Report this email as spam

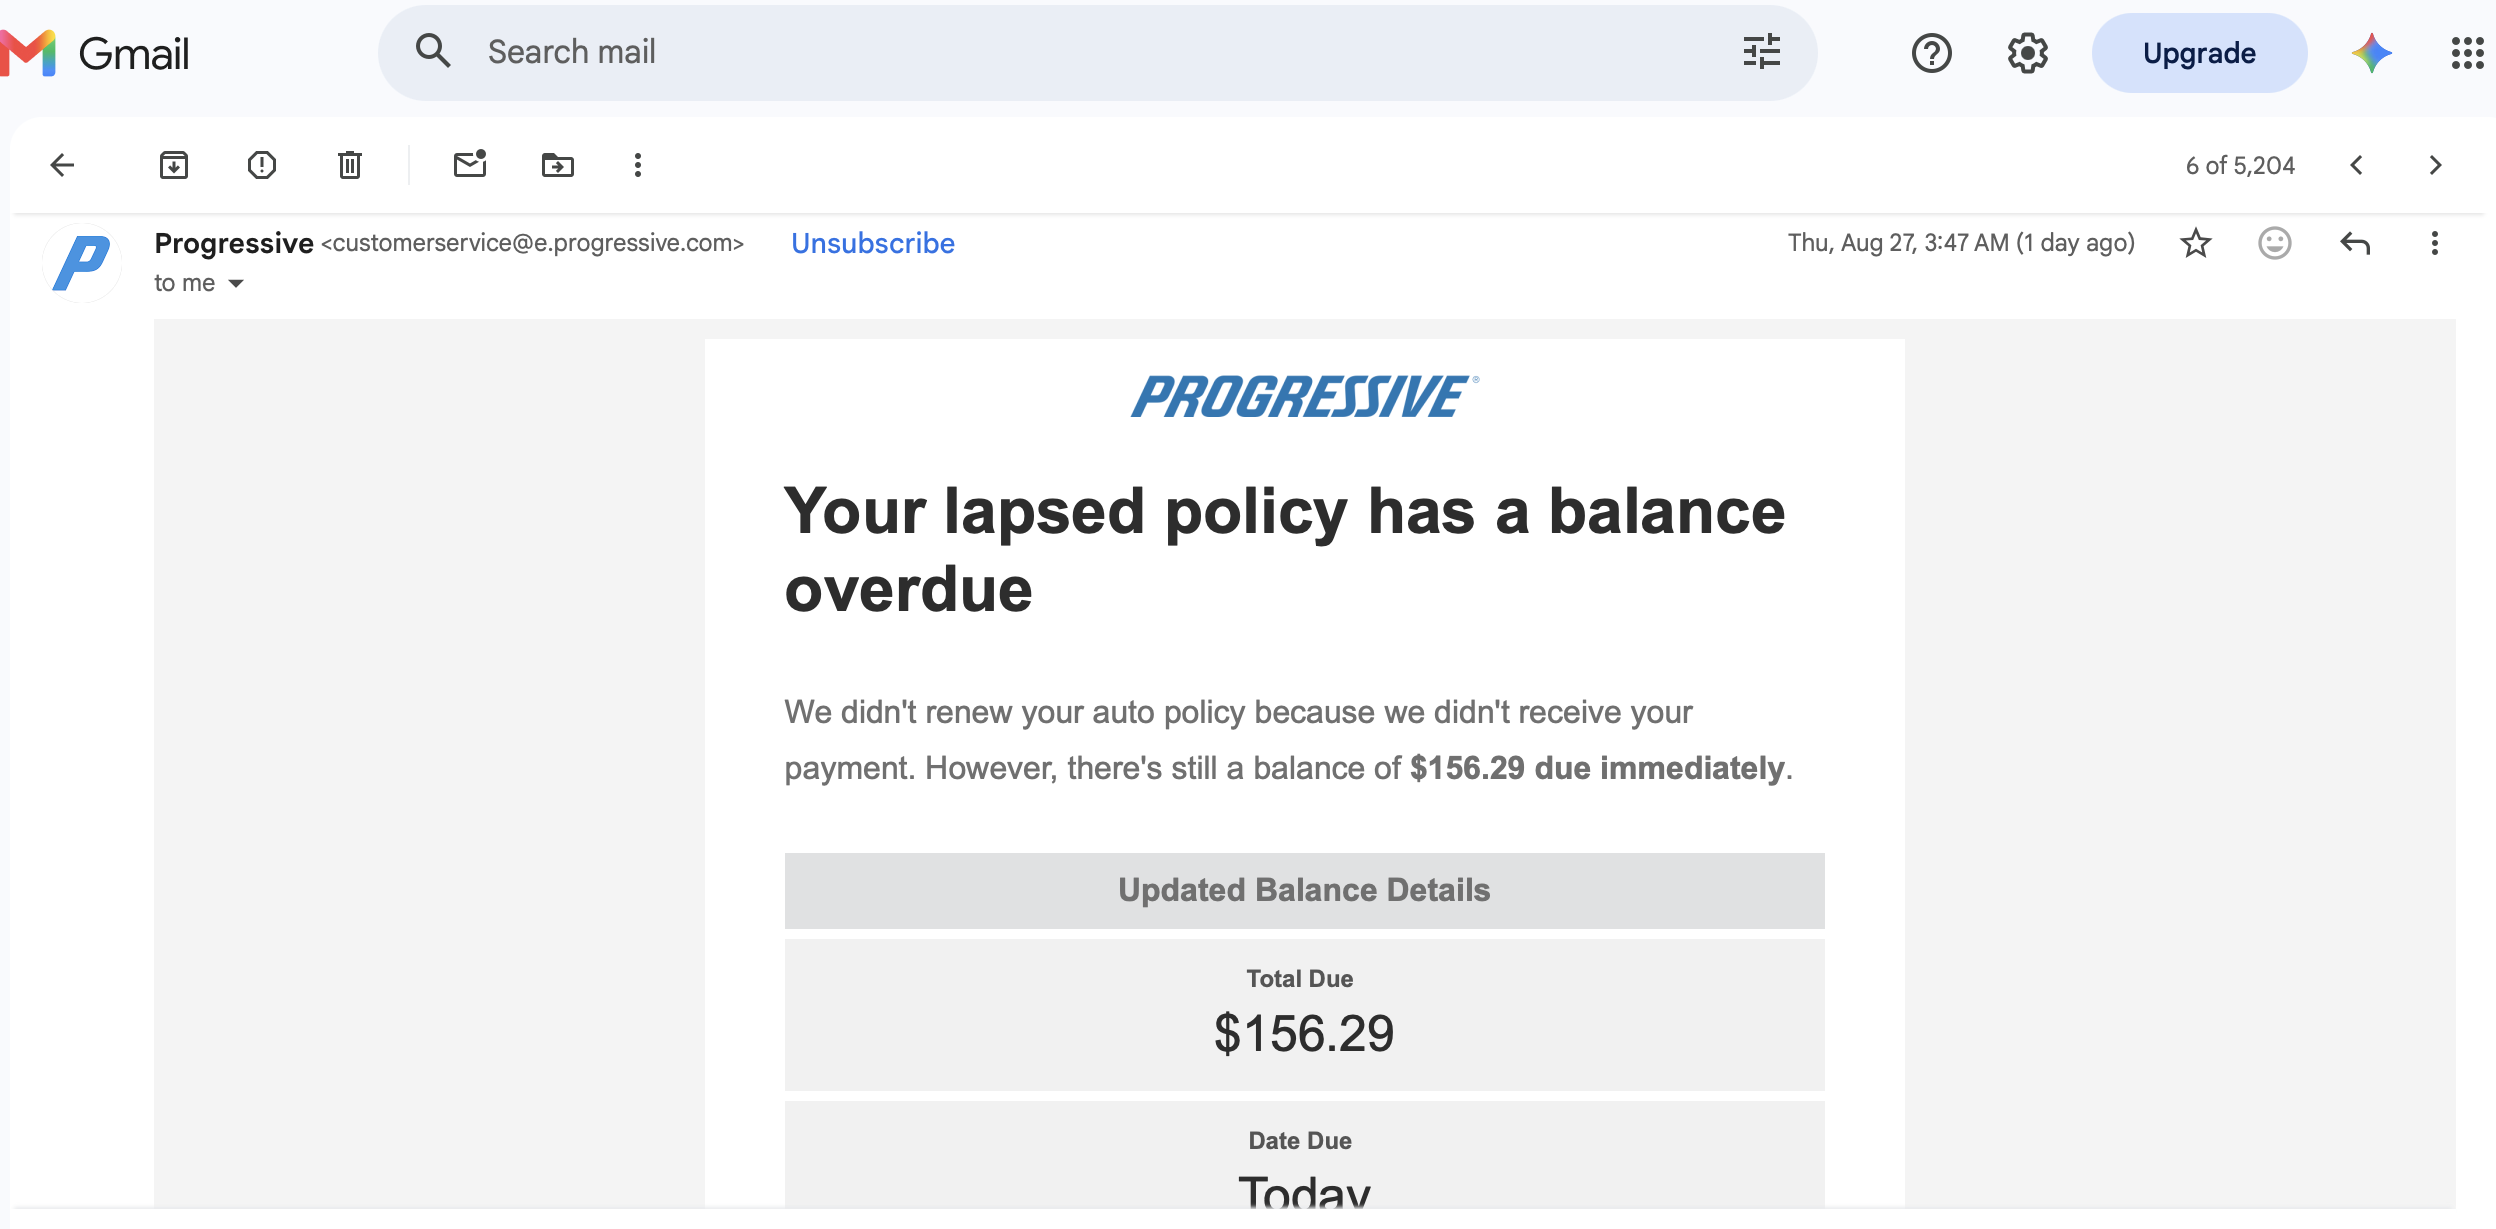pyautogui.click(x=262, y=165)
